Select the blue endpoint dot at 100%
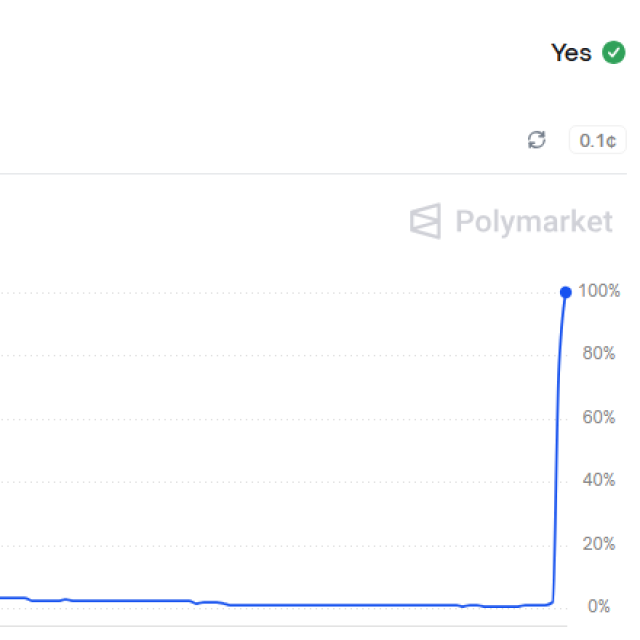 pos(566,292)
